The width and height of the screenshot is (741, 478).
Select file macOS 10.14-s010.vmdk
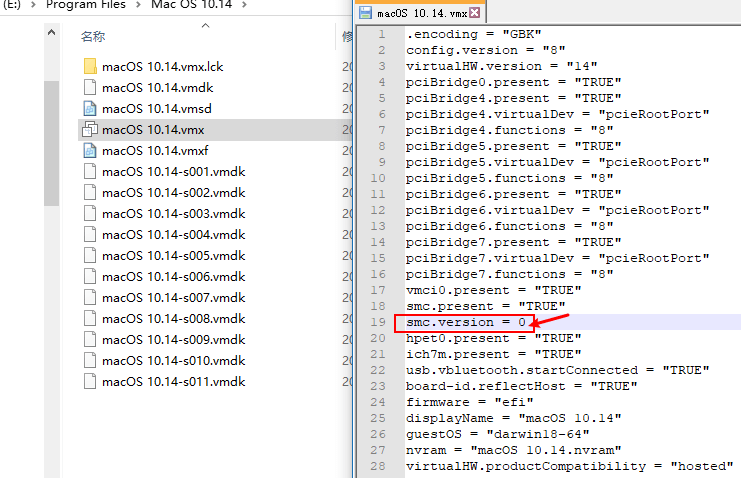(173, 360)
